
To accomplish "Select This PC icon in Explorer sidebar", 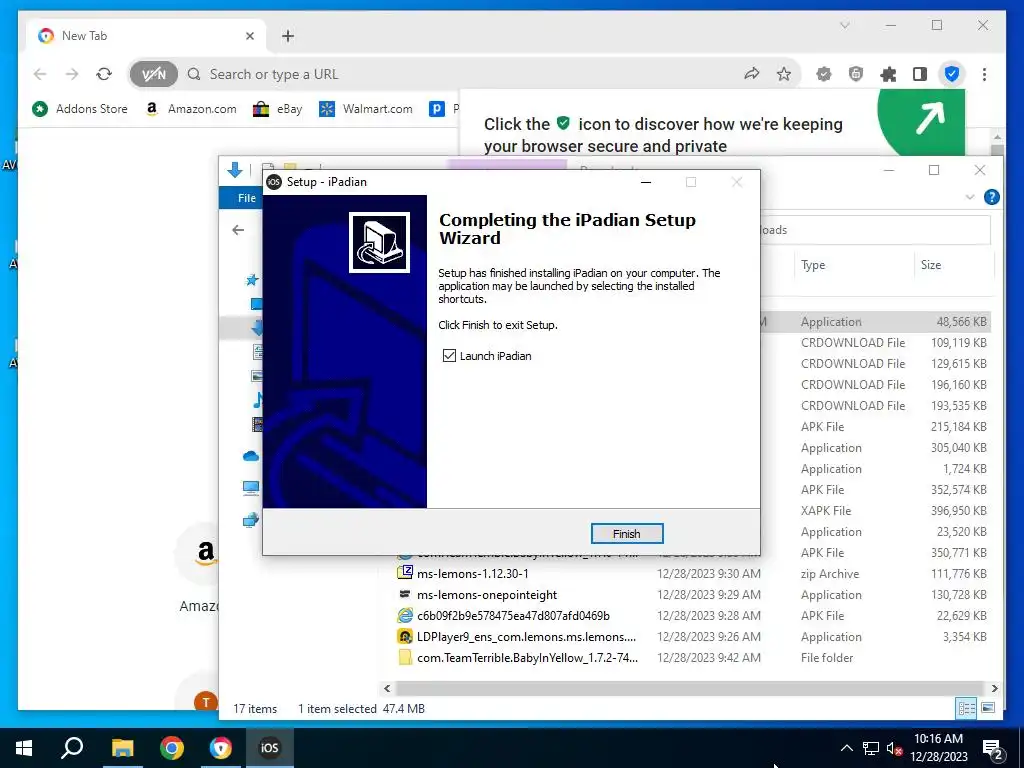I will (x=251, y=487).
